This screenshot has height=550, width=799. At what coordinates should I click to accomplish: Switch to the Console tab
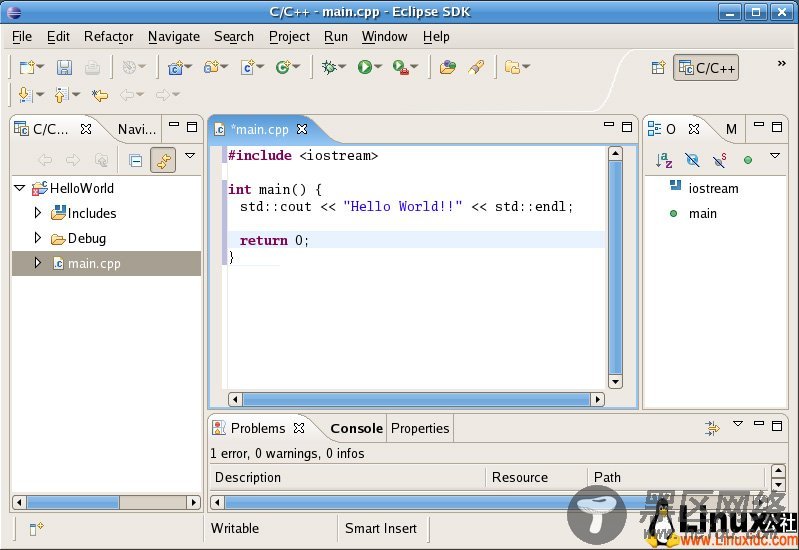(356, 428)
